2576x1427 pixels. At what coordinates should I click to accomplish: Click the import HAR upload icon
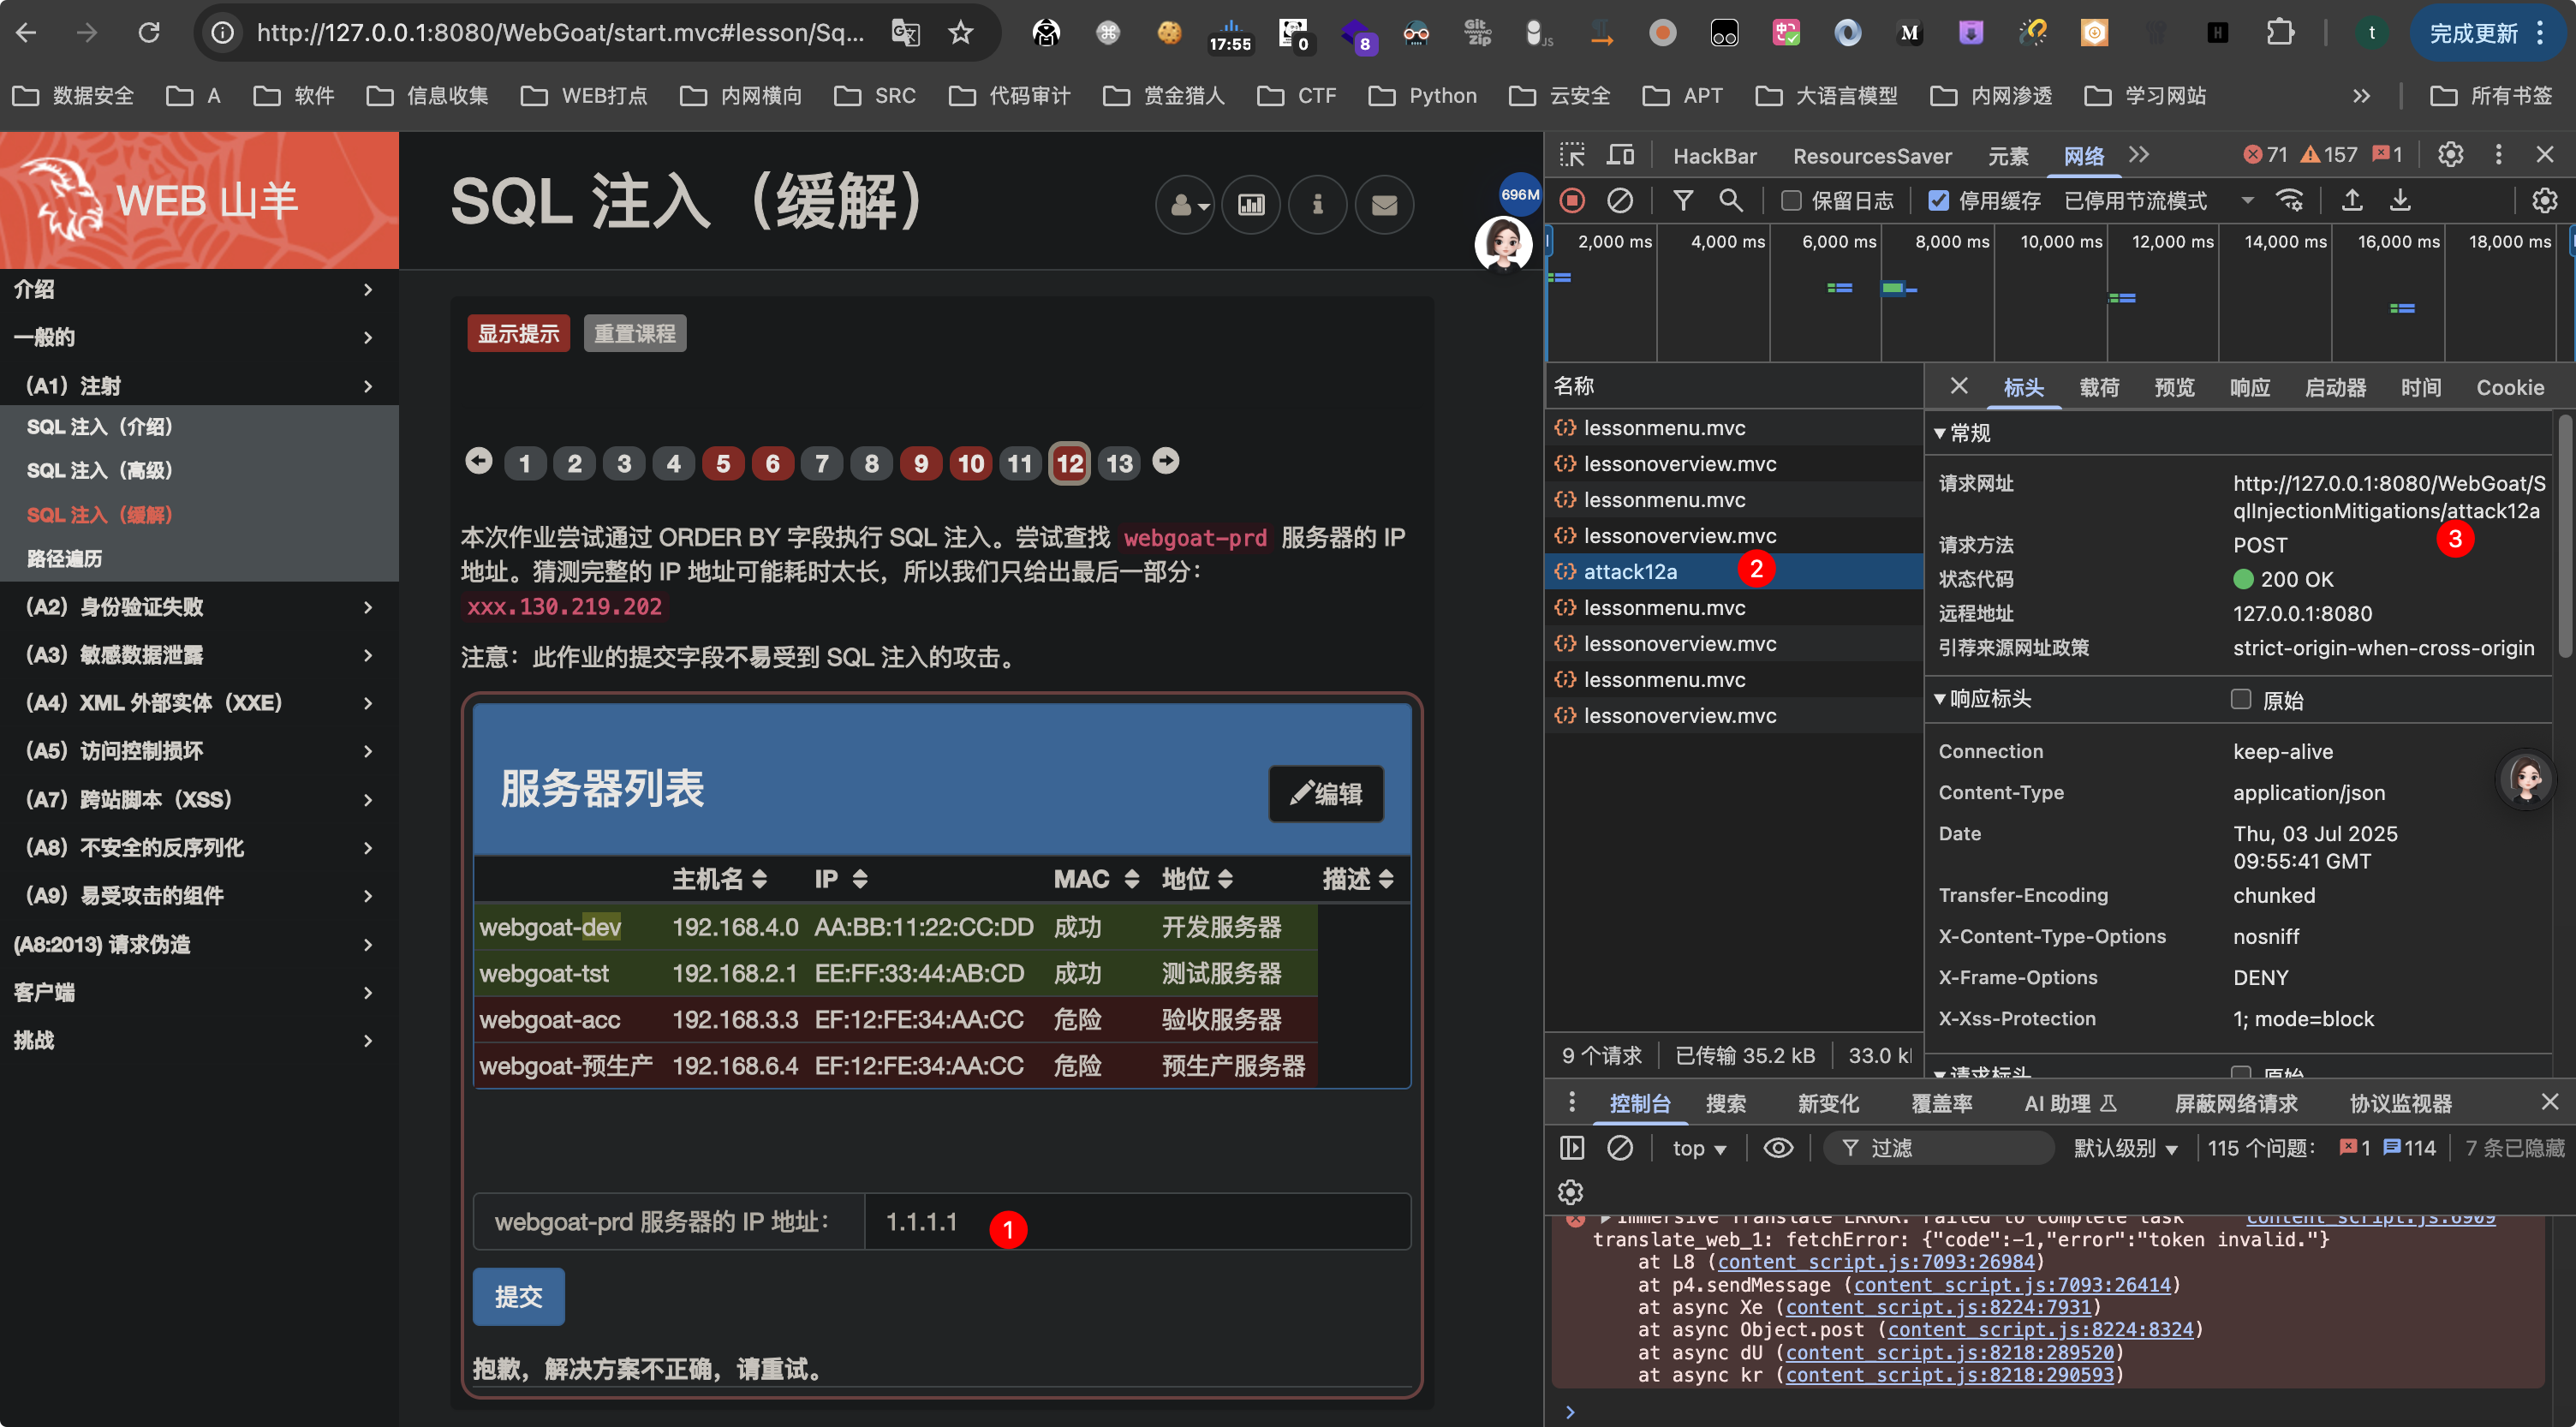pyautogui.click(x=2352, y=201)
